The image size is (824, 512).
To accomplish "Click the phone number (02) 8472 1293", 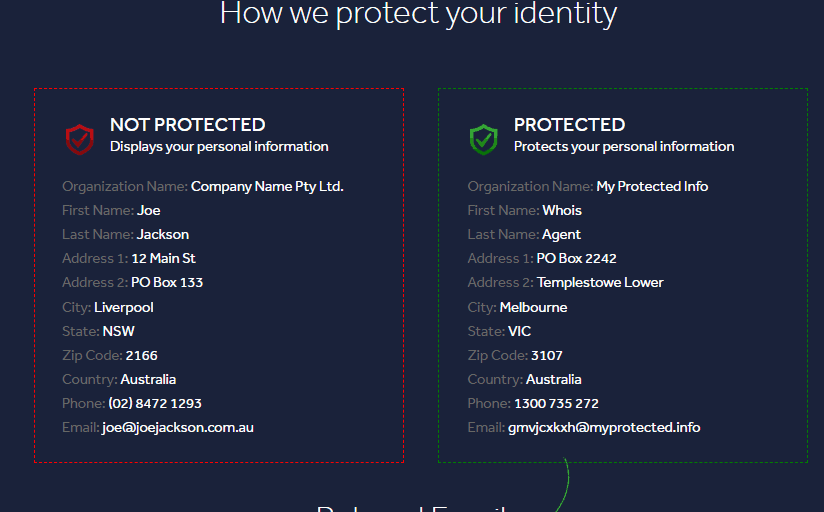I will pyautogui.click(x=155, y=403).
